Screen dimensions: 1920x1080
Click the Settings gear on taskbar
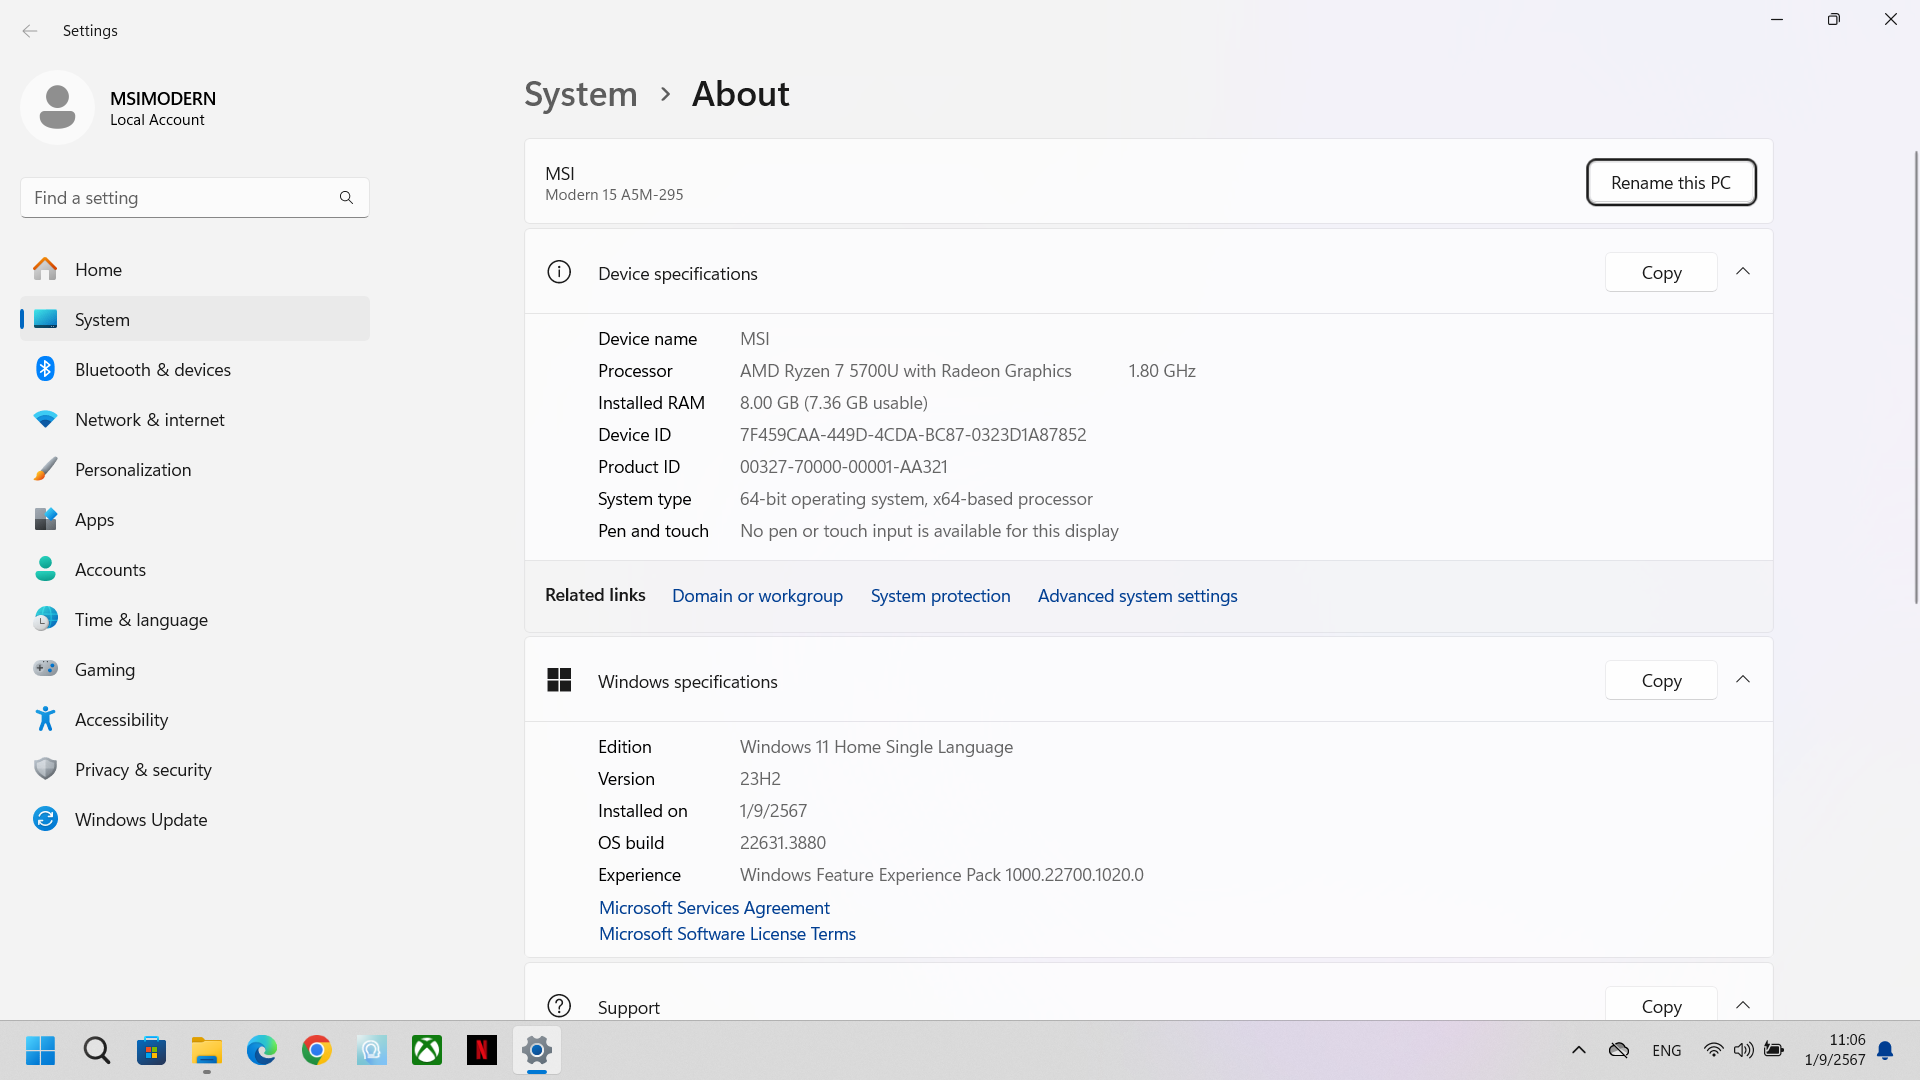[537, 1050]
